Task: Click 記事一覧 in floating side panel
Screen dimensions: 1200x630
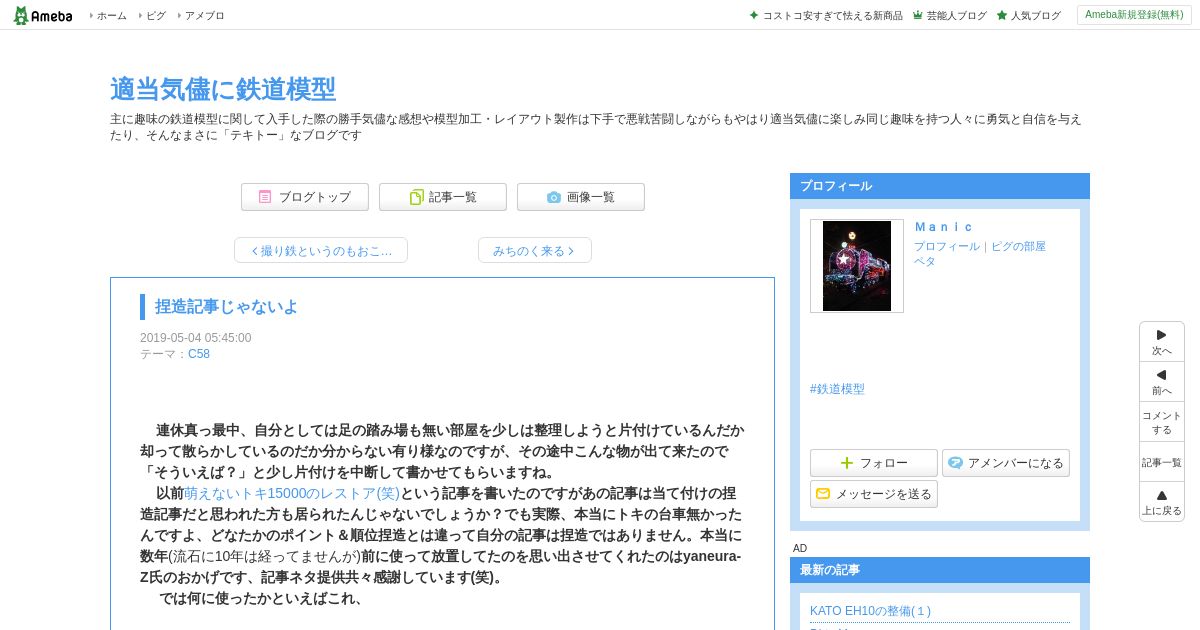Action: [x=1162, y=462]
